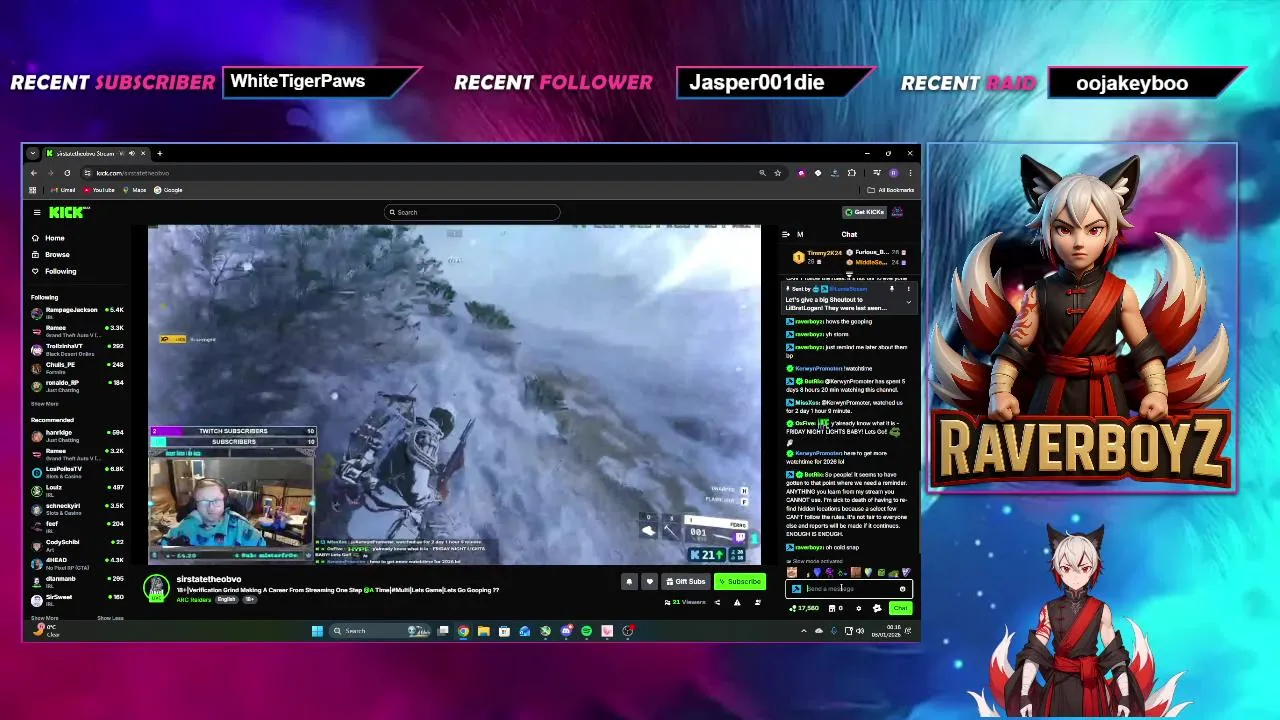
Task: Open Chrome profile avatar
Action: coord(893,173)
